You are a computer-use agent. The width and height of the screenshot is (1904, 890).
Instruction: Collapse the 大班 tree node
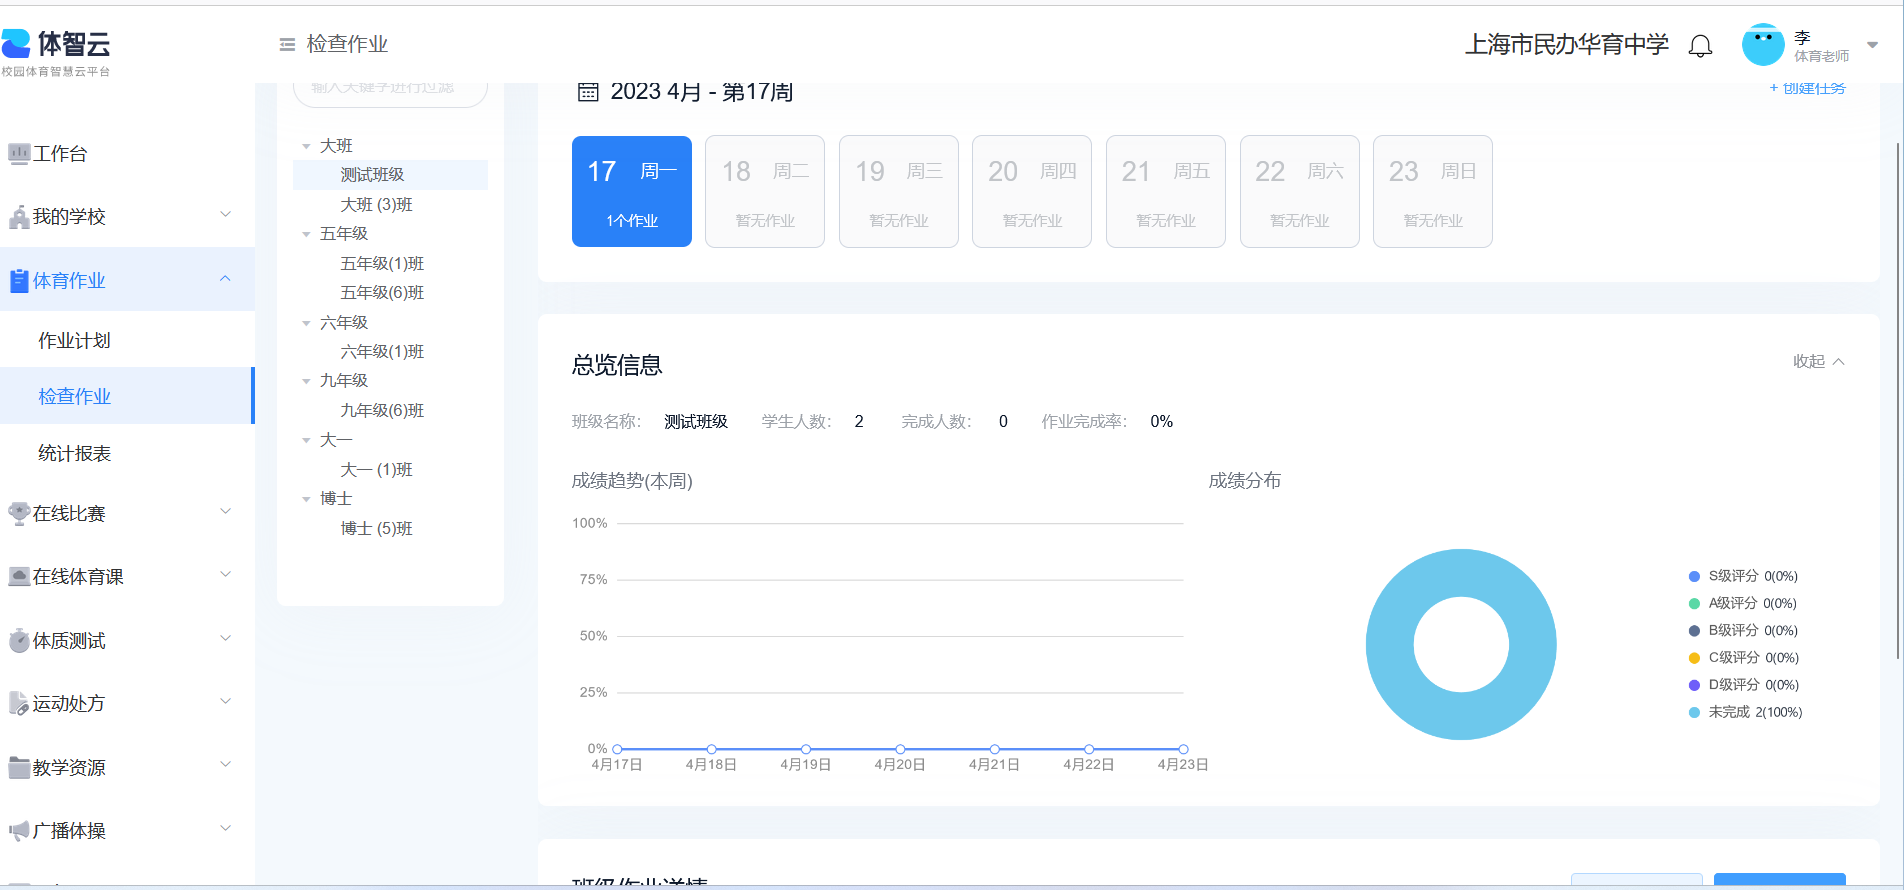point(306,146)
